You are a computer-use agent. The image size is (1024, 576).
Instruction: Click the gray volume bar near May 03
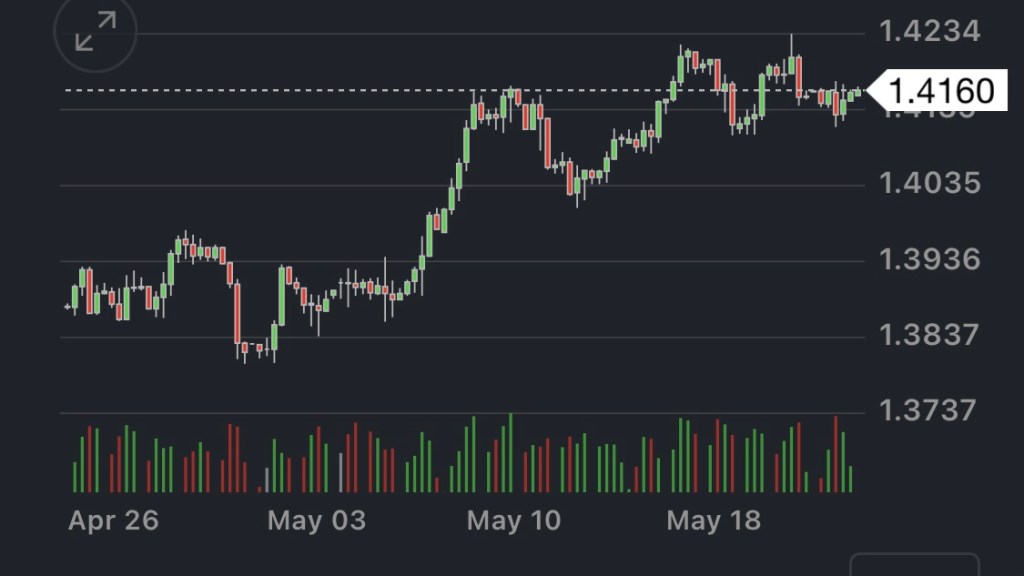point(341,473)
